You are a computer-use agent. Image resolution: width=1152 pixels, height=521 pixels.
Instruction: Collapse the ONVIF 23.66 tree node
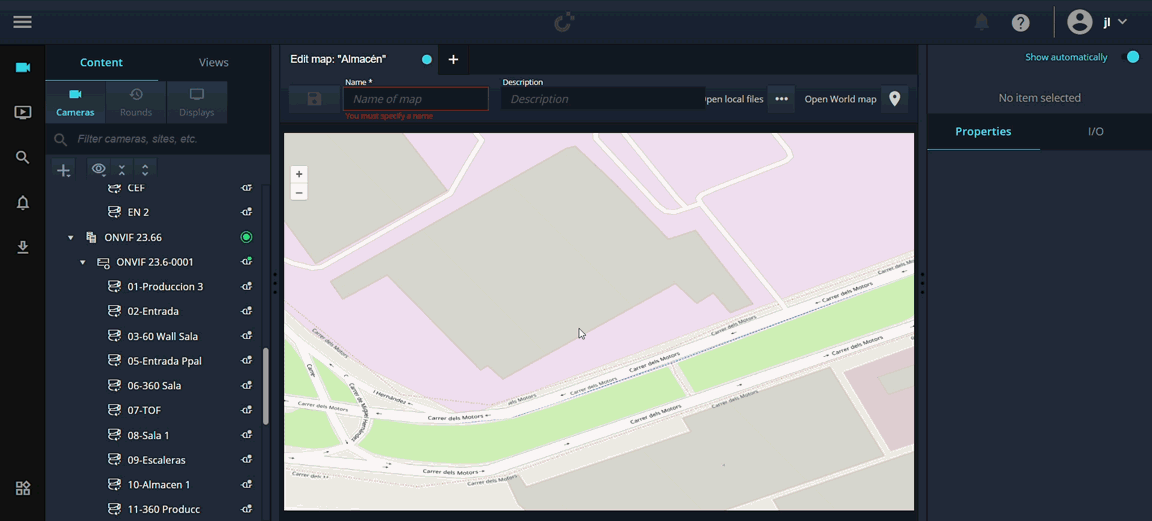pyautogui.click(x=70, y=238)
